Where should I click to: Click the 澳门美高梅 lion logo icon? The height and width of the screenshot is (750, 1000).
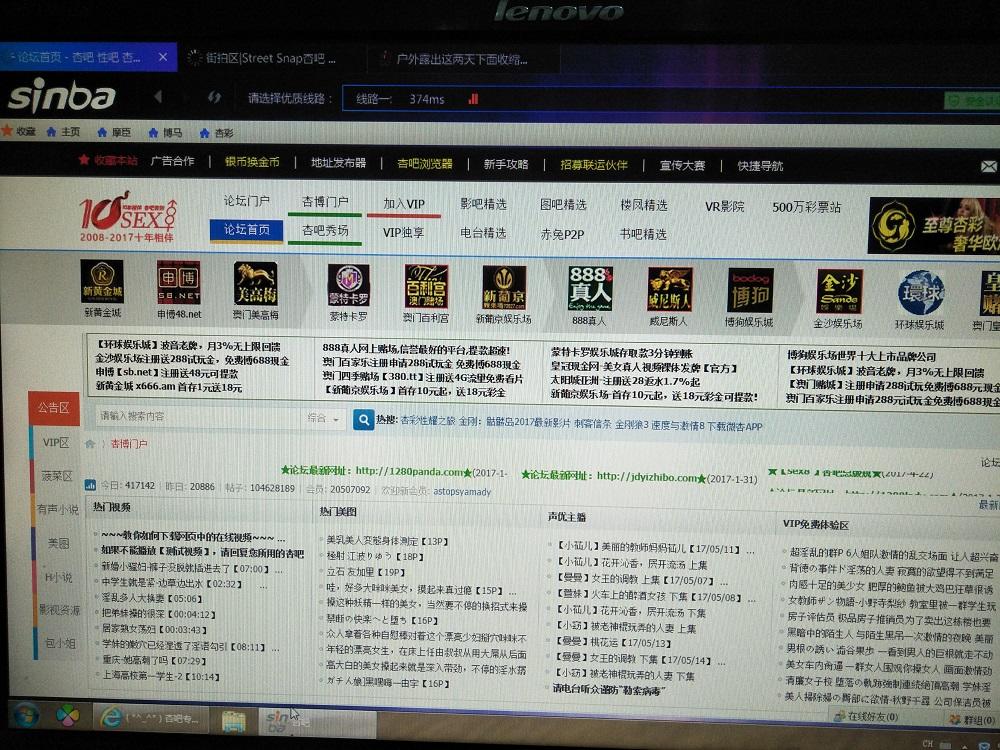(255, 284)
